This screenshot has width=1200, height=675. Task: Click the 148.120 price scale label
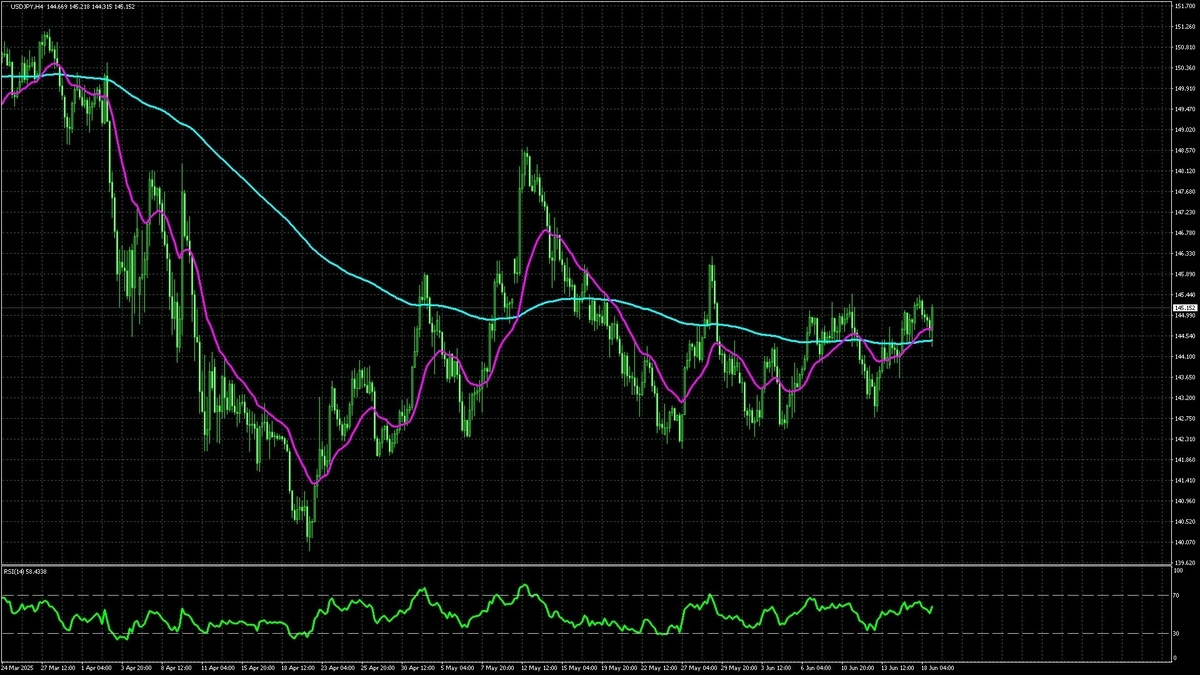1183,171
